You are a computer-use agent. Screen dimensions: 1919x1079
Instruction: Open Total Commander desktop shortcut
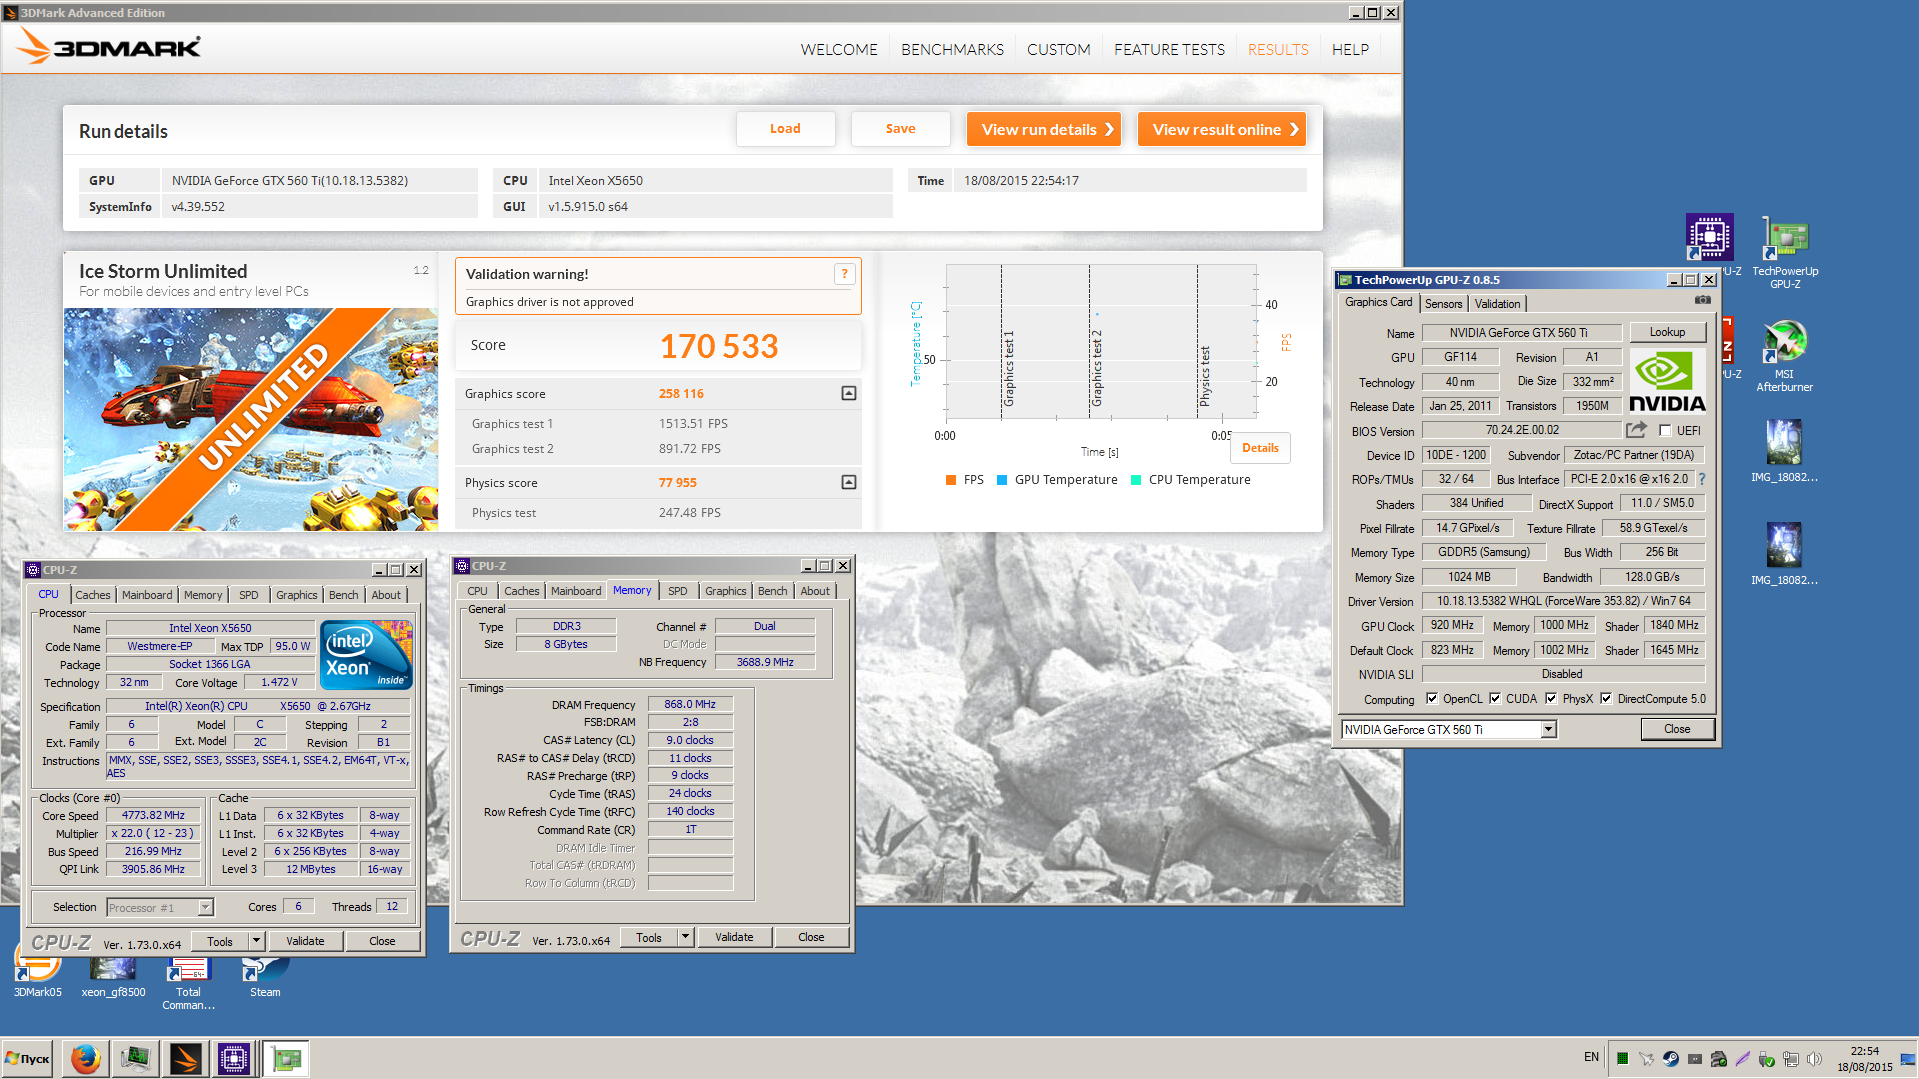point(188,984)
